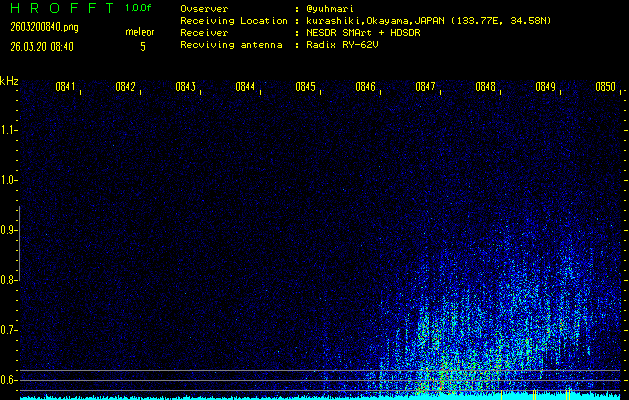Select the version label 1.00f
The image size is (629, 400).
click(x=138, y=8)
